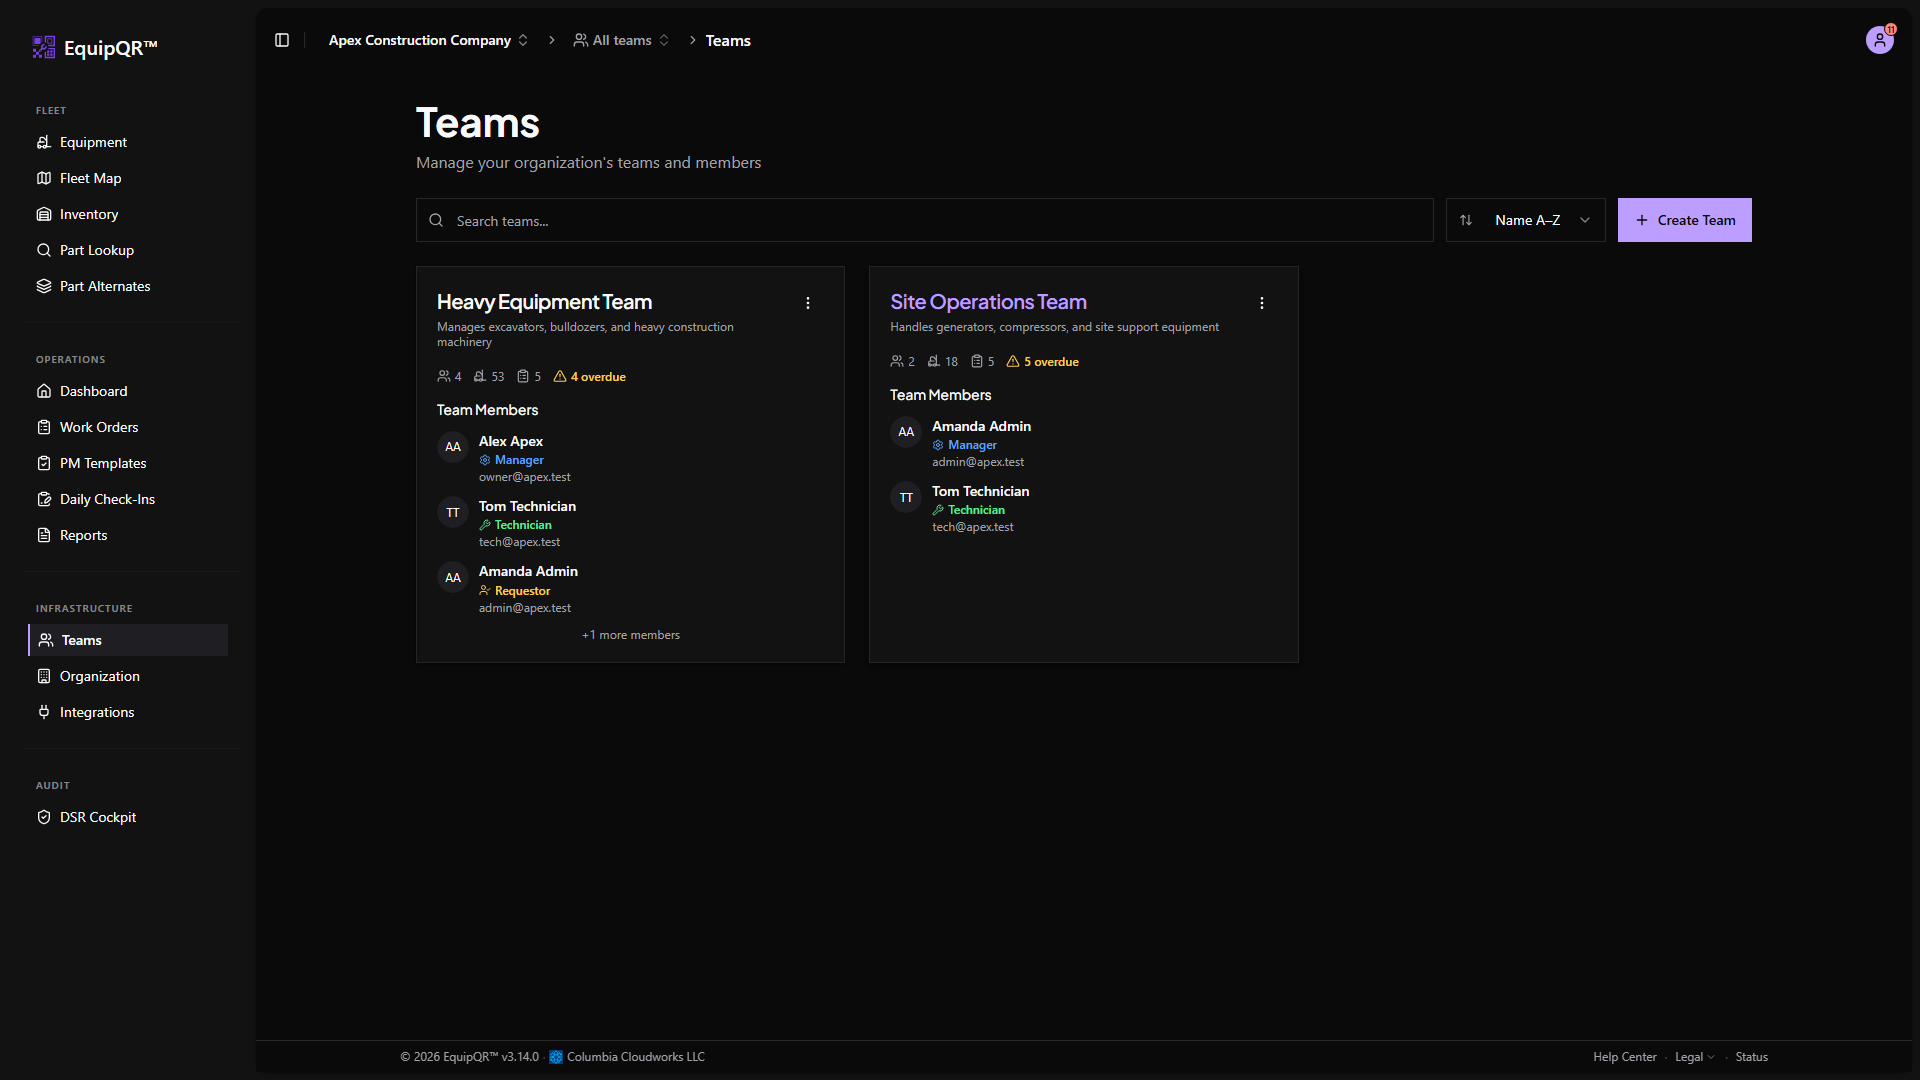Click the Fleet Map icon
The width and height of the screenshot is (1920, 1080).
pos(44,178)
